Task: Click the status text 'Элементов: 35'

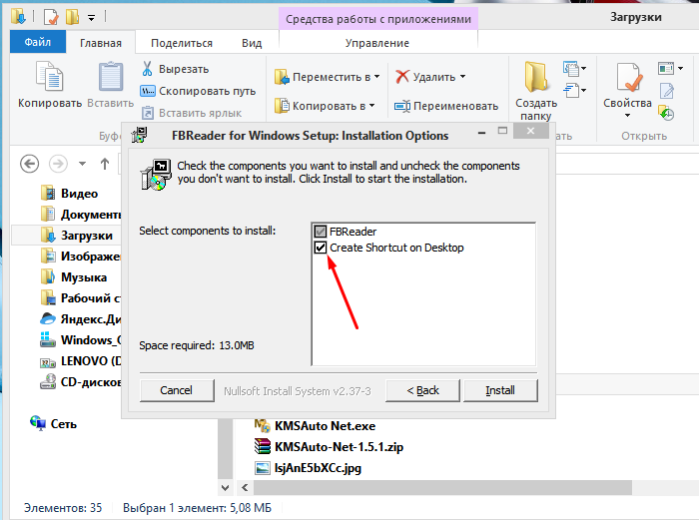Action: pyautogui.click(x=63, y=508)
